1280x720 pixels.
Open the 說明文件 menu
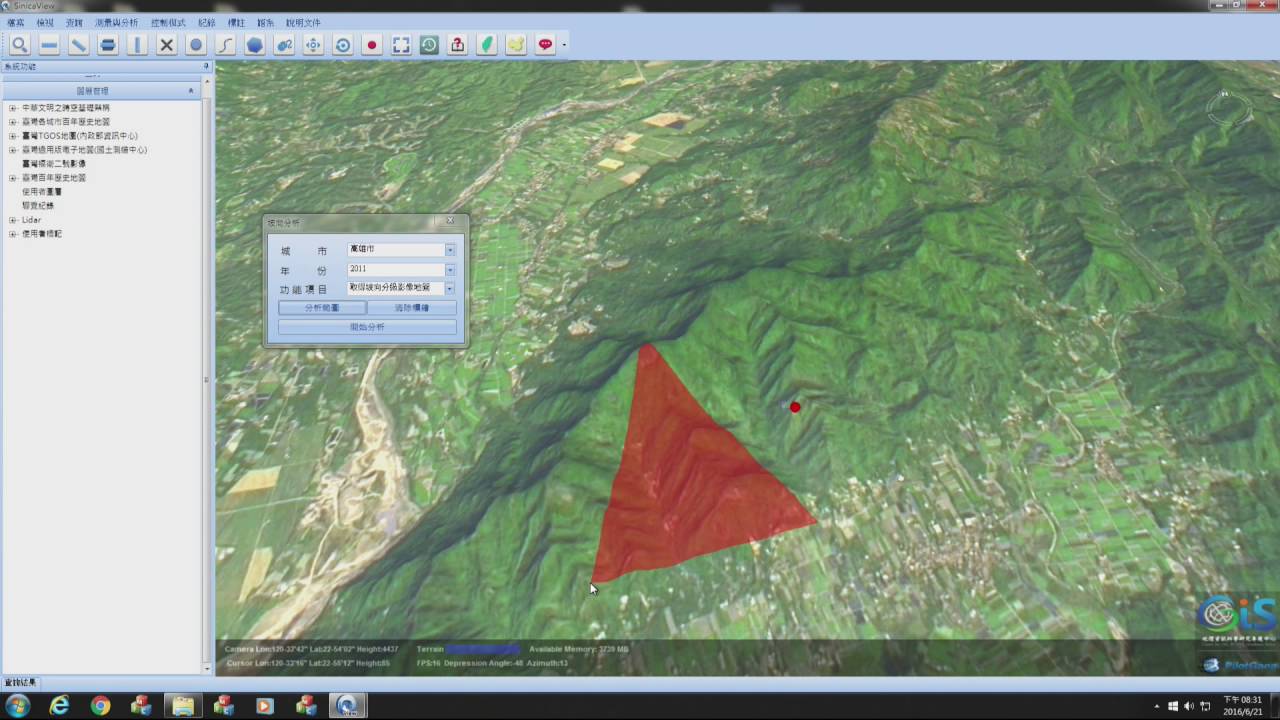tap(303, 22)
